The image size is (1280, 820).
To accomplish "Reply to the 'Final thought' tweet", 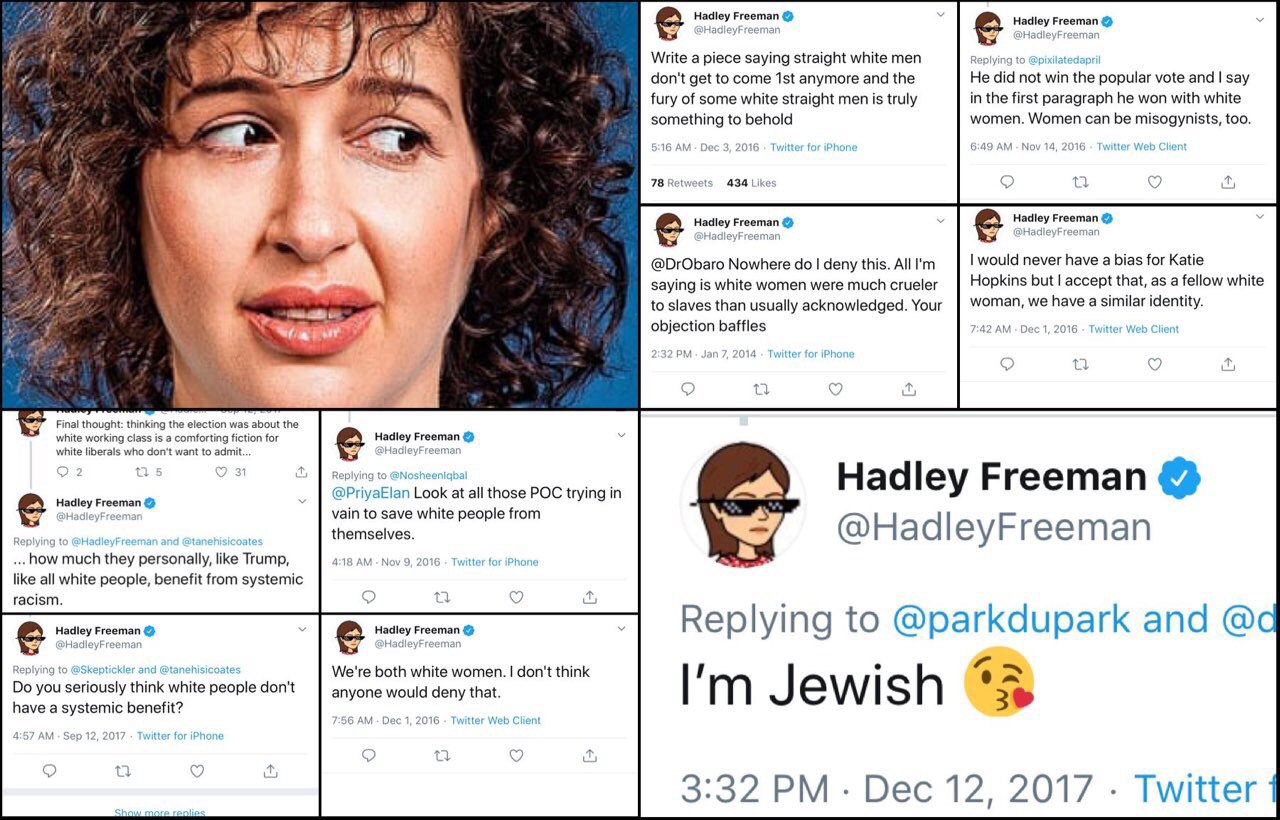I will click(63, 472).
